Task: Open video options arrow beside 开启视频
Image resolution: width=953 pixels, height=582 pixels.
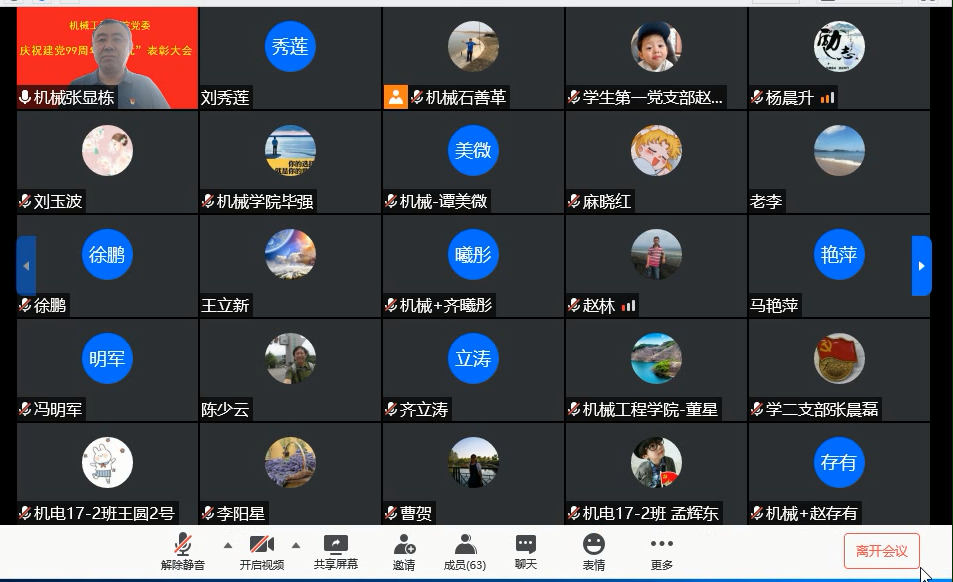Action: pos(296,545)
